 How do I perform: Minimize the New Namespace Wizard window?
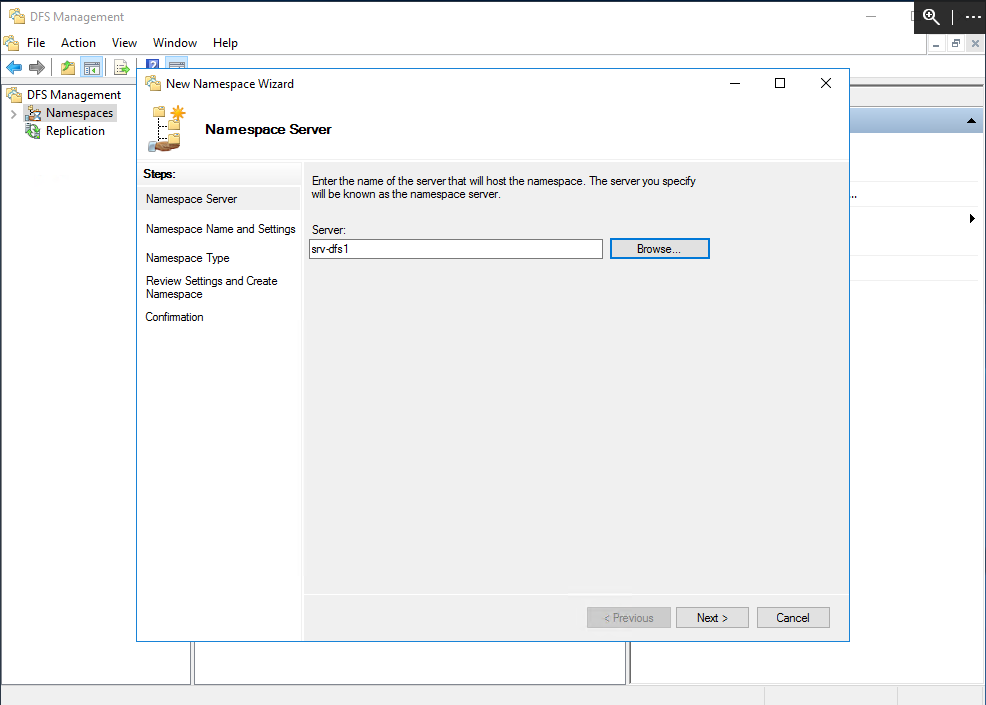[x=734, y=83]
